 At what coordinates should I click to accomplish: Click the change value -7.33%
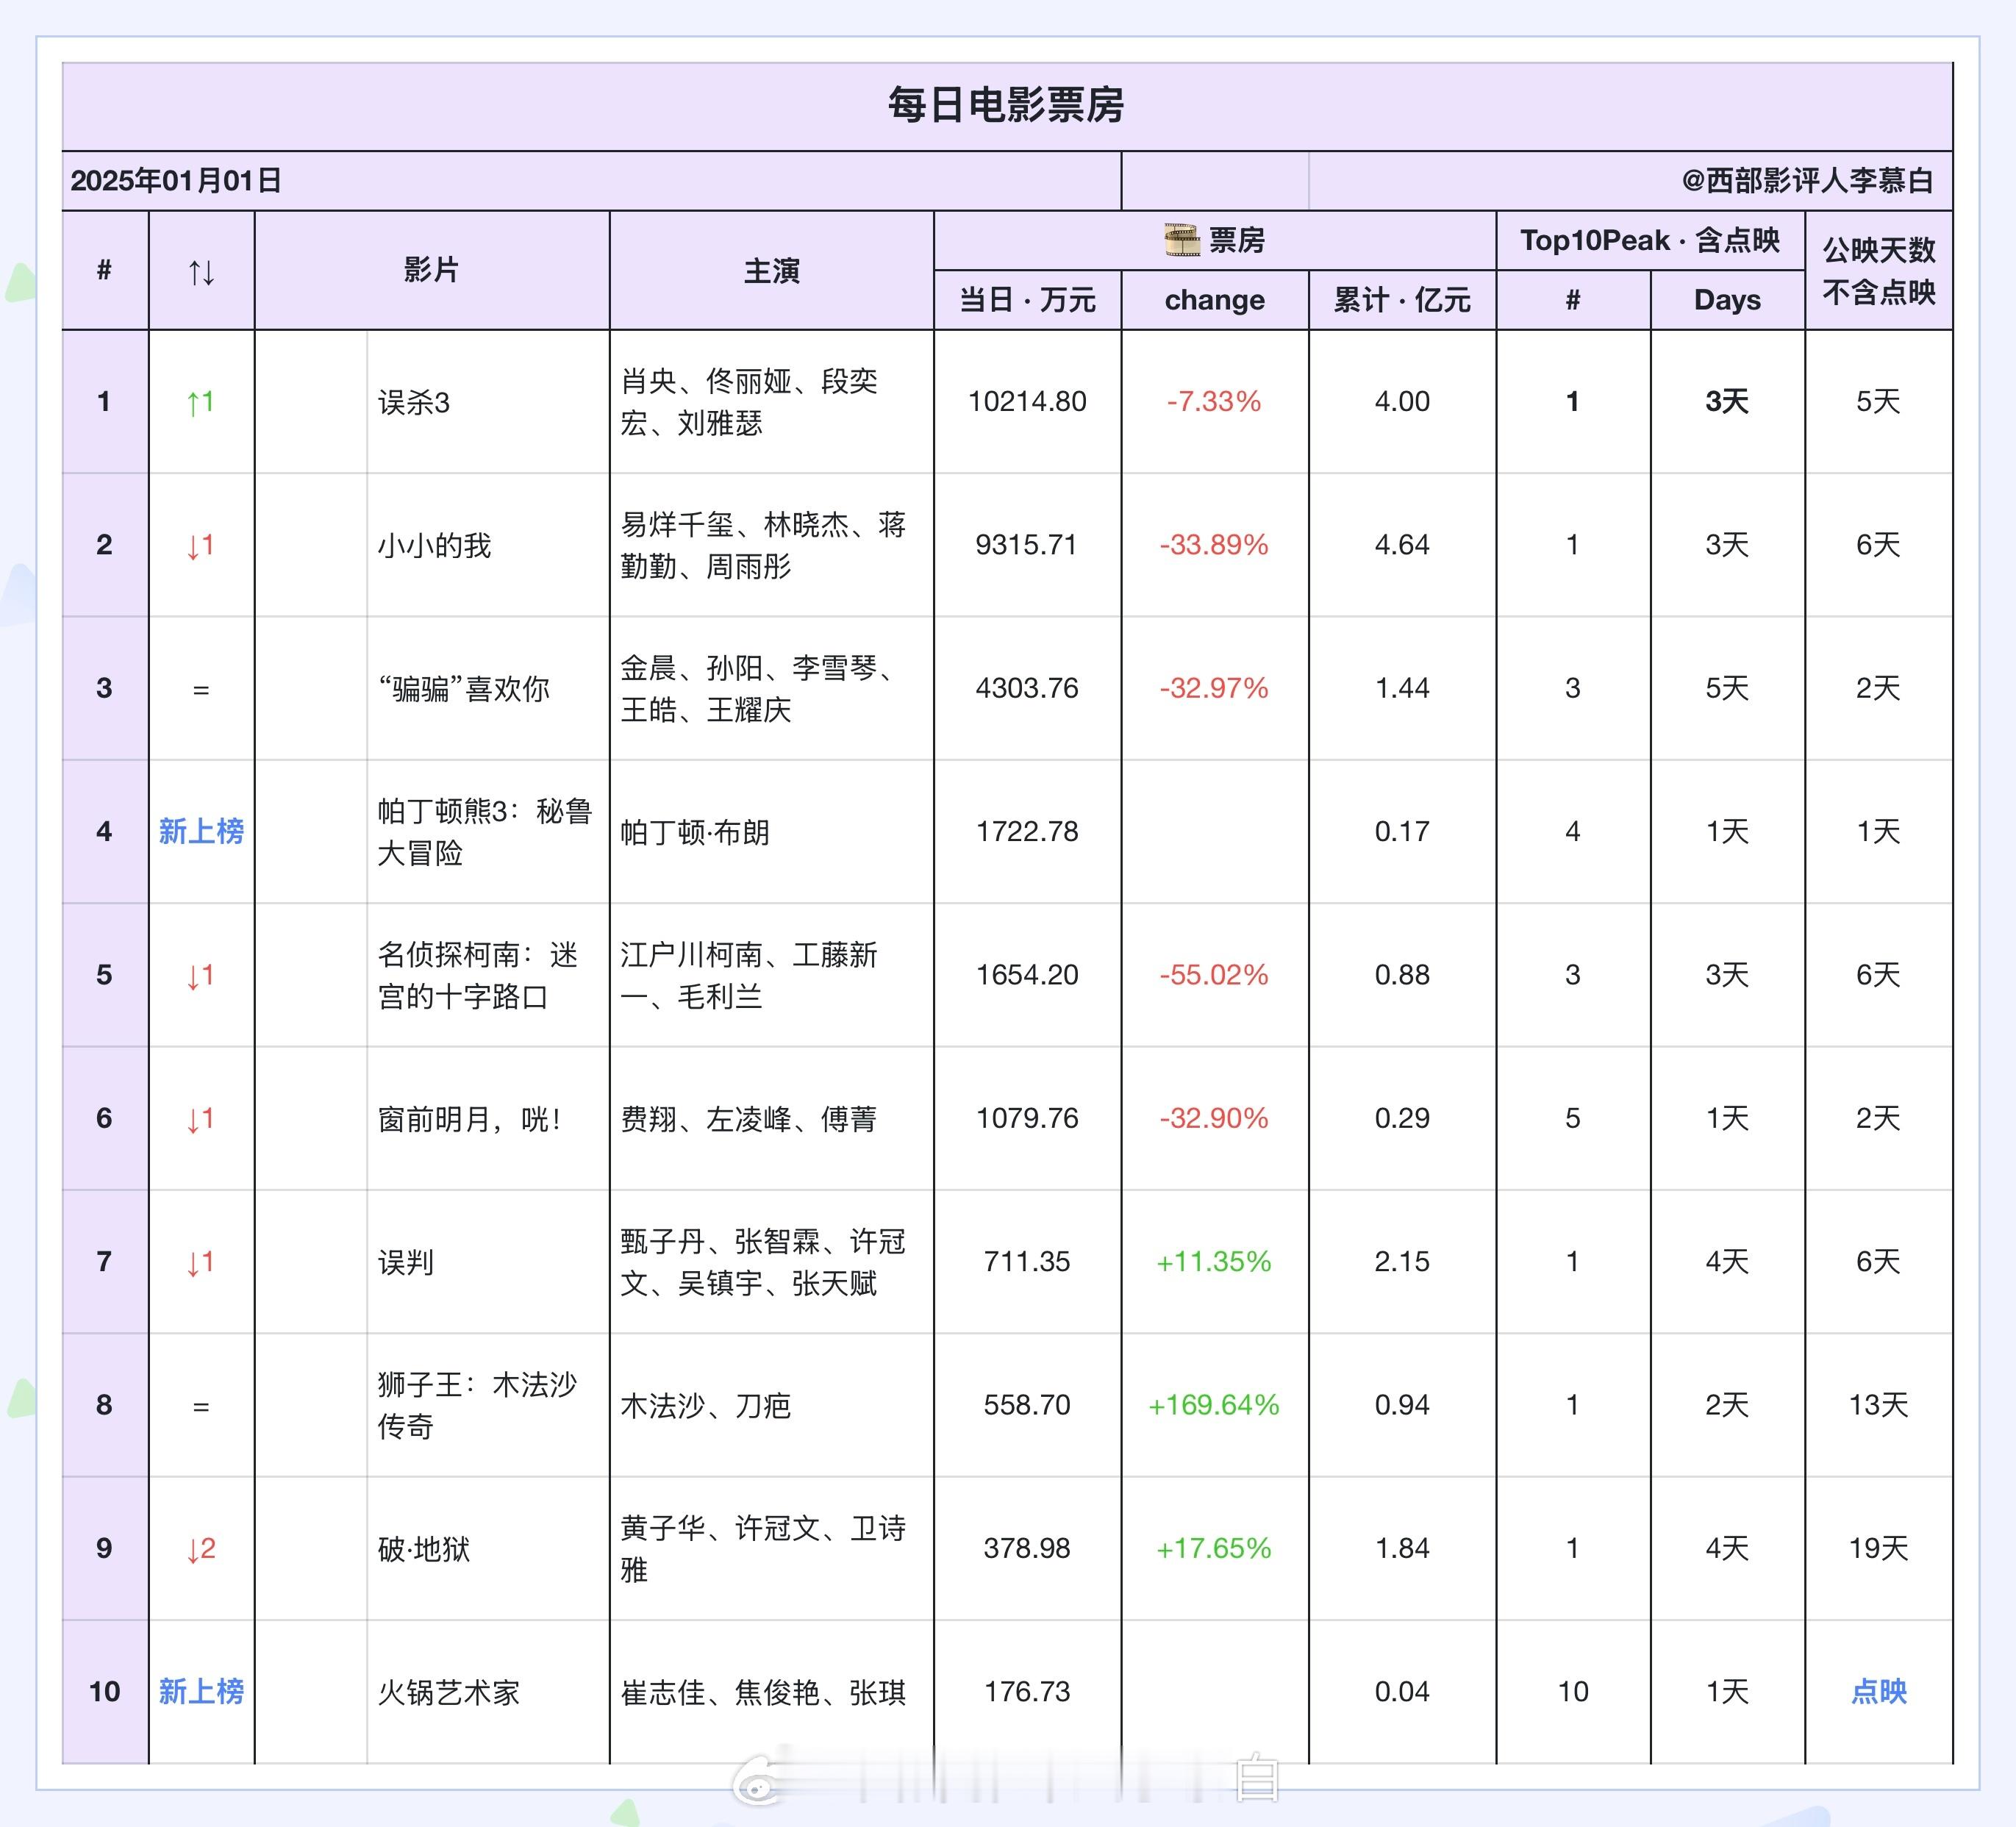point(1214,402)
